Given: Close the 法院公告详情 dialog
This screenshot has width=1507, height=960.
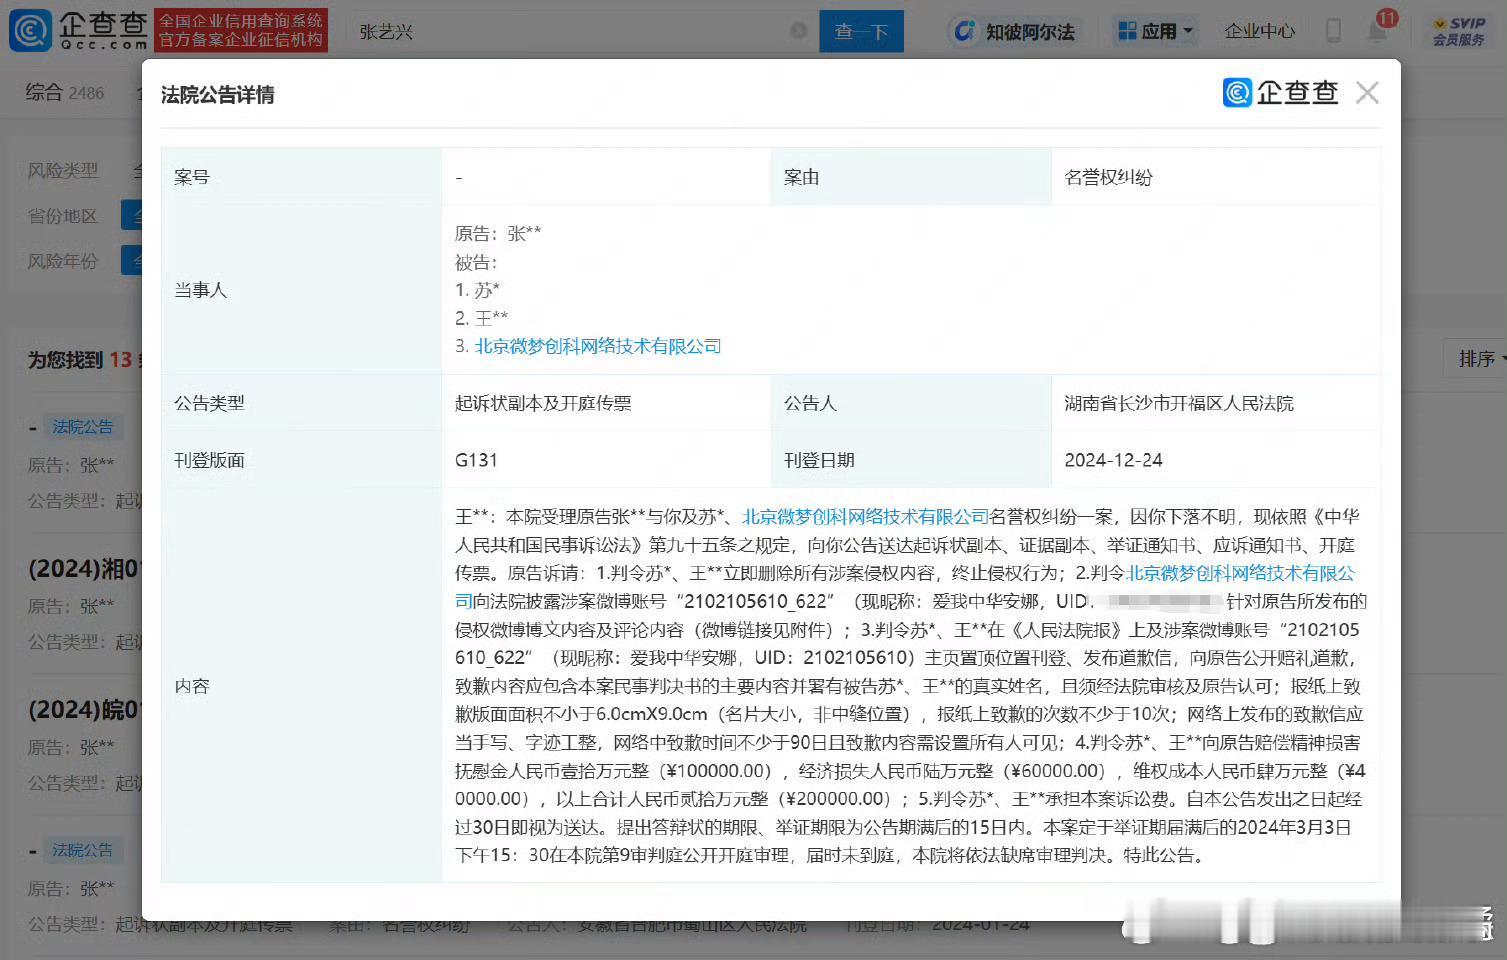Looking at the screenshot, I should click(1367, 93).
